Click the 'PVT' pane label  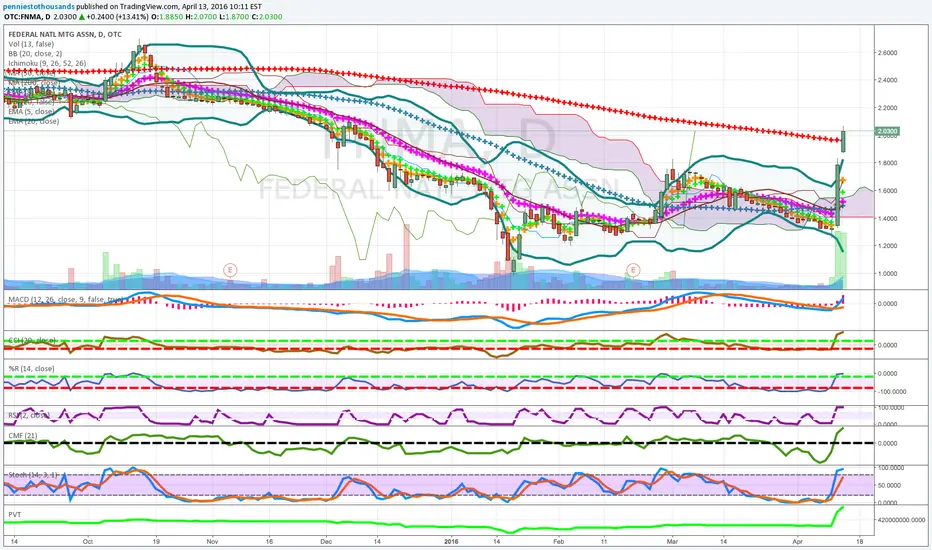[x=15, y=514]
